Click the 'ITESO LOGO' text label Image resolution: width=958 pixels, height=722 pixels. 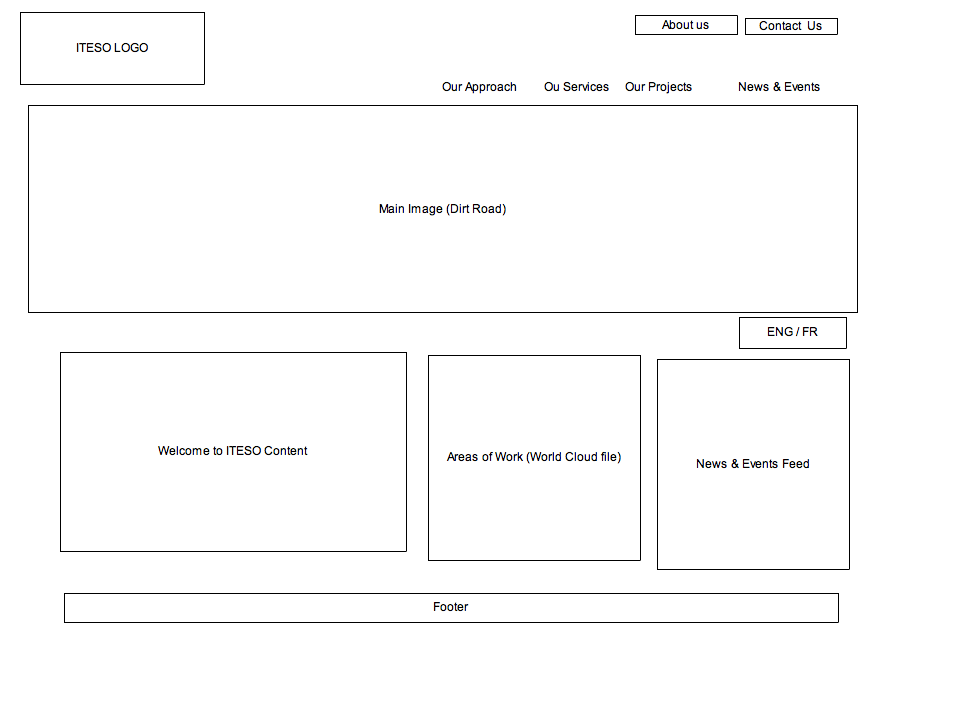(112, 48)
